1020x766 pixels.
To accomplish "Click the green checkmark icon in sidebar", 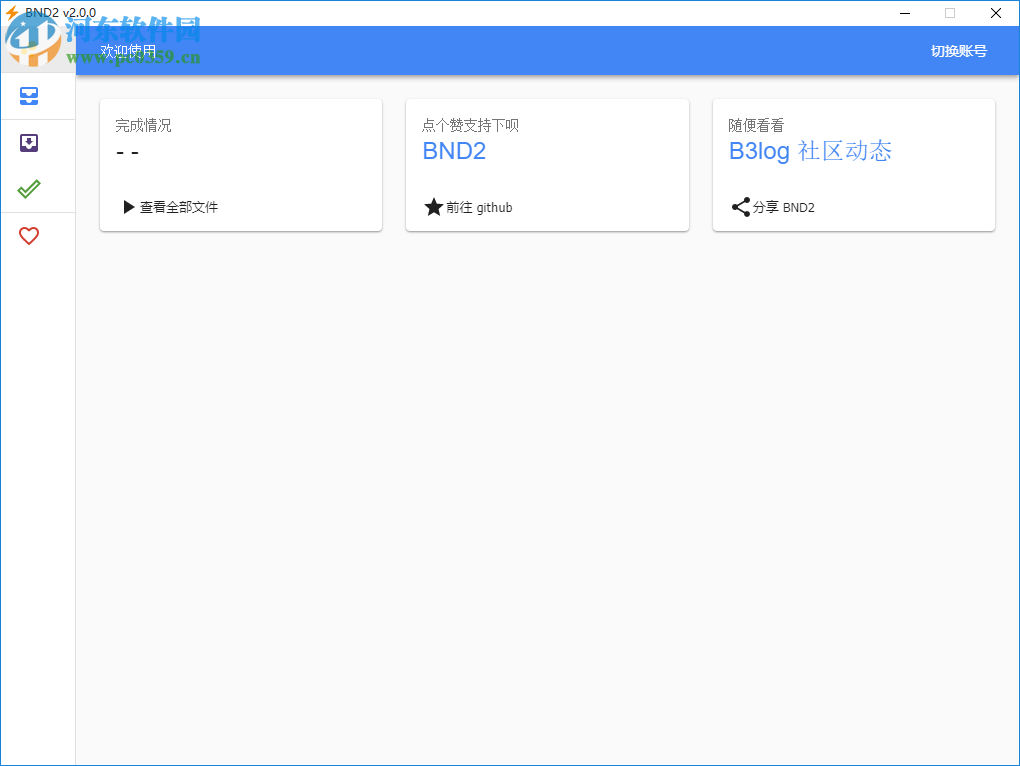I will click(x=28, y=188).
